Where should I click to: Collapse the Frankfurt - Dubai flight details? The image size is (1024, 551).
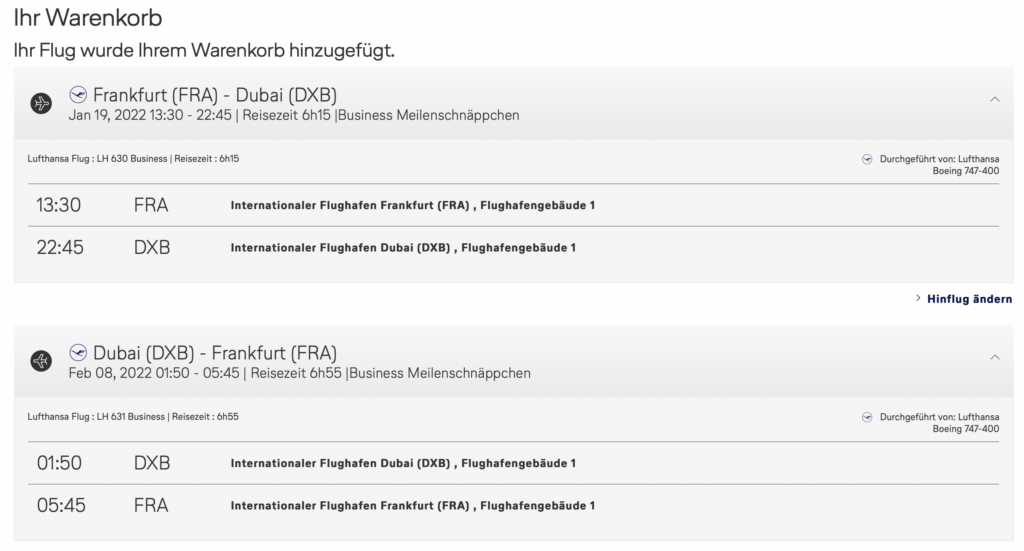tap(994, 99)
